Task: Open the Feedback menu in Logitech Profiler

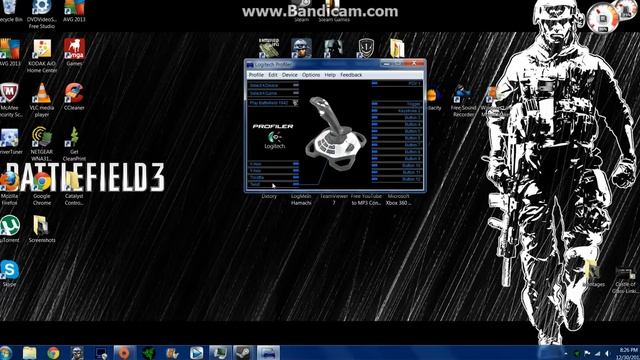Action: point(351,75)
